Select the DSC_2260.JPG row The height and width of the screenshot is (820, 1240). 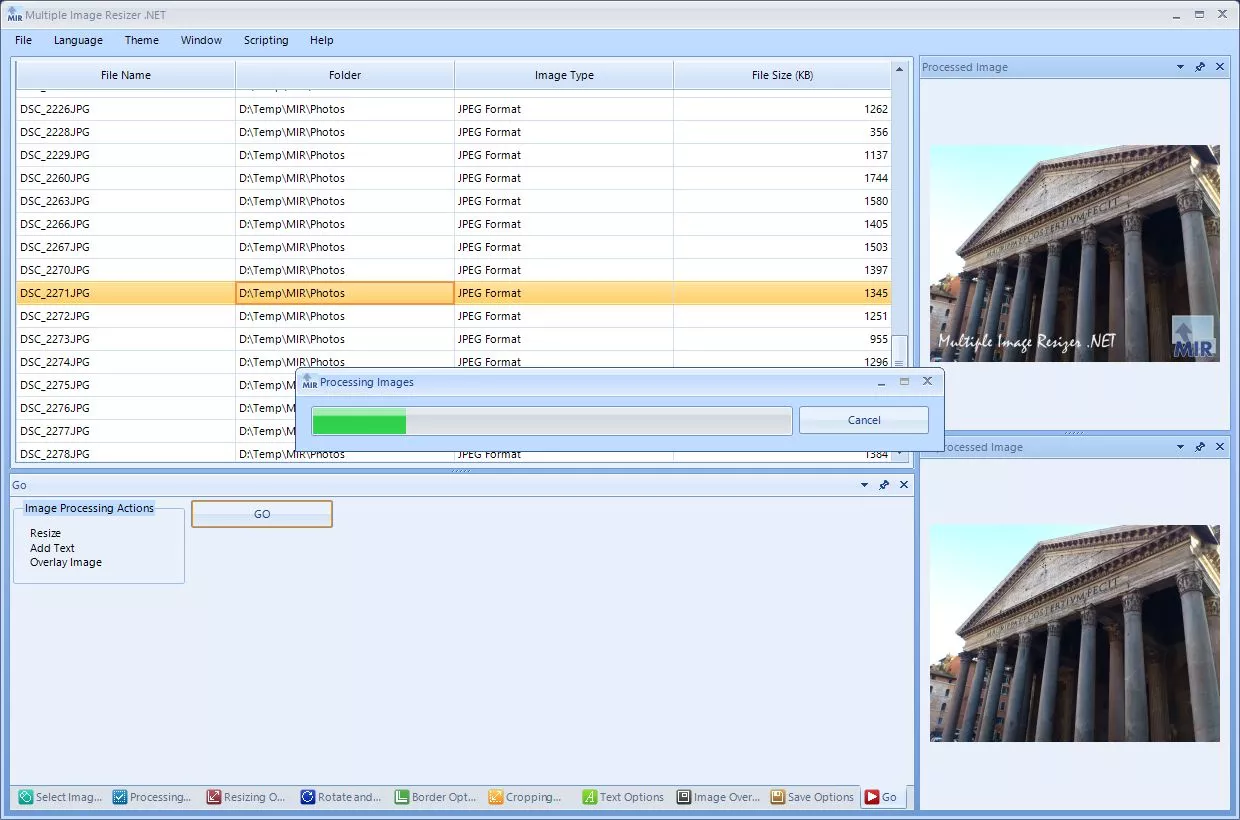(x=453, y=178)
